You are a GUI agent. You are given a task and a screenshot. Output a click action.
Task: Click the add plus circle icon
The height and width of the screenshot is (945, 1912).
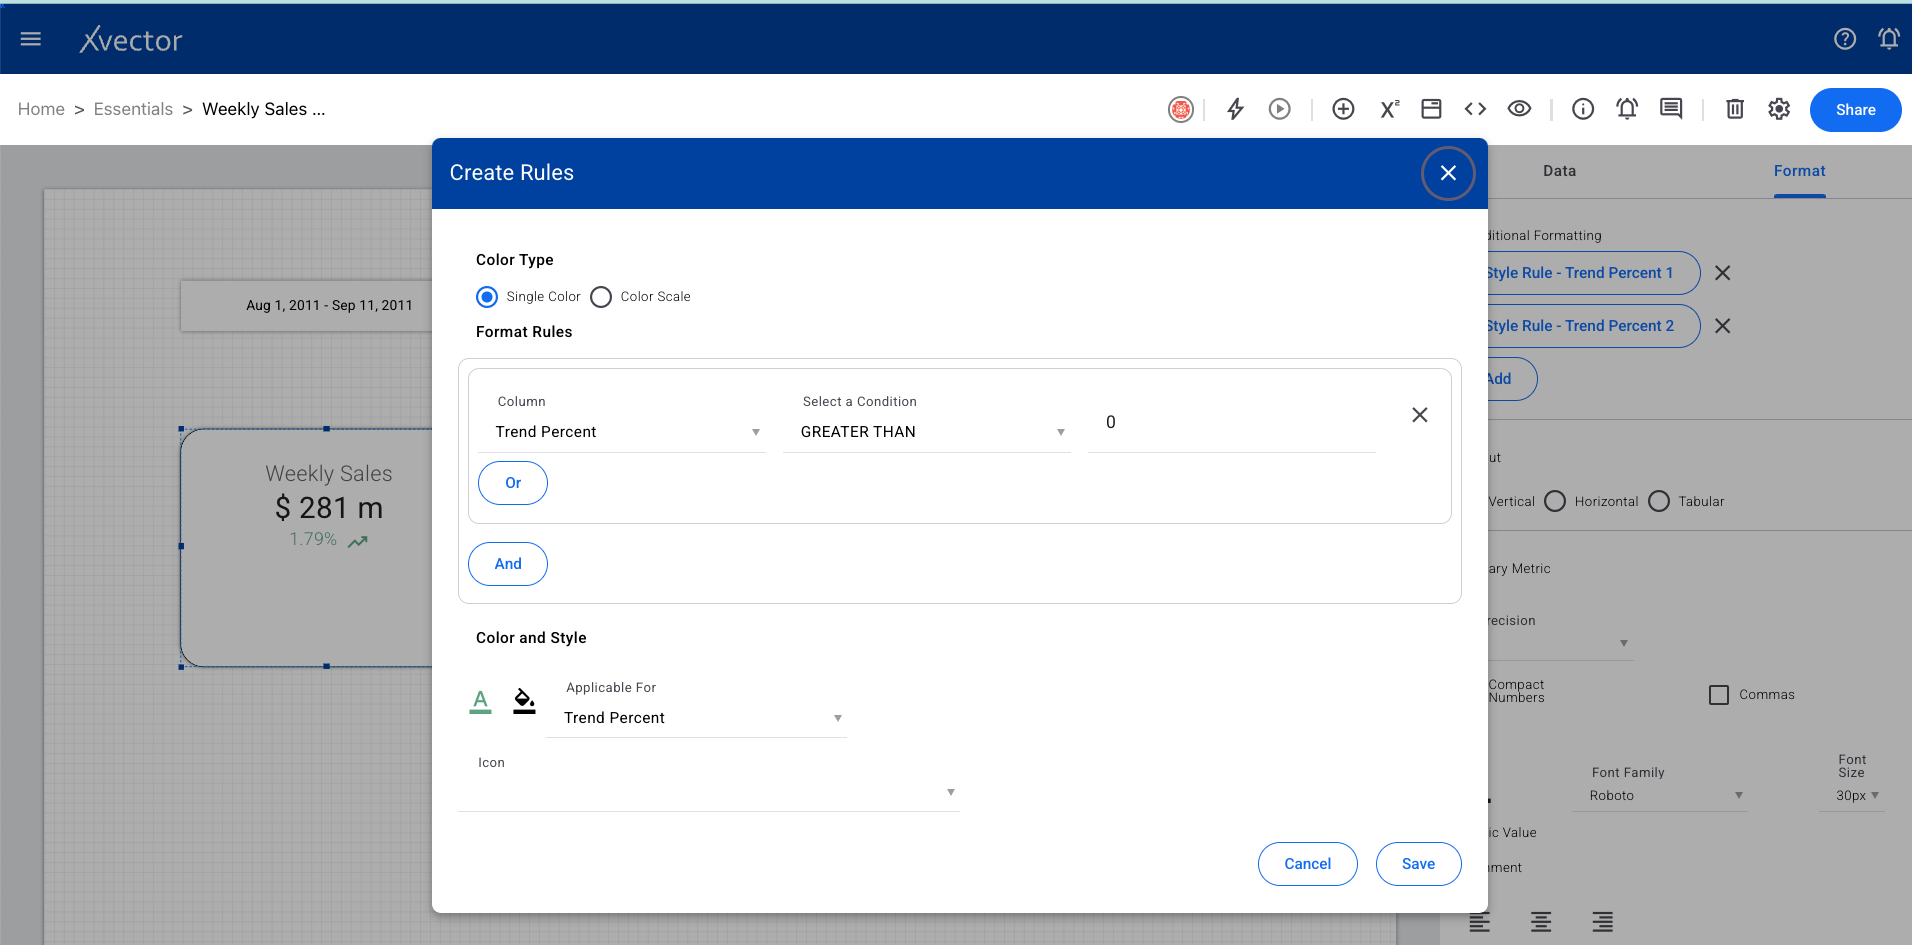click(x=1344, y=109)
